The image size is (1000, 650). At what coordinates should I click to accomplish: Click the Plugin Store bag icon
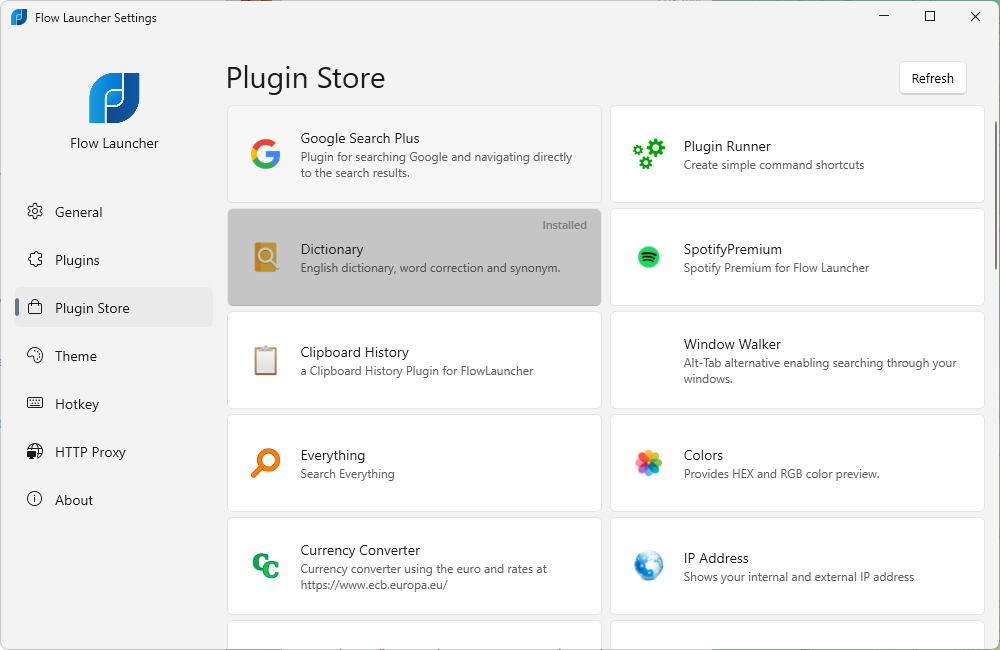click(35, 307)
